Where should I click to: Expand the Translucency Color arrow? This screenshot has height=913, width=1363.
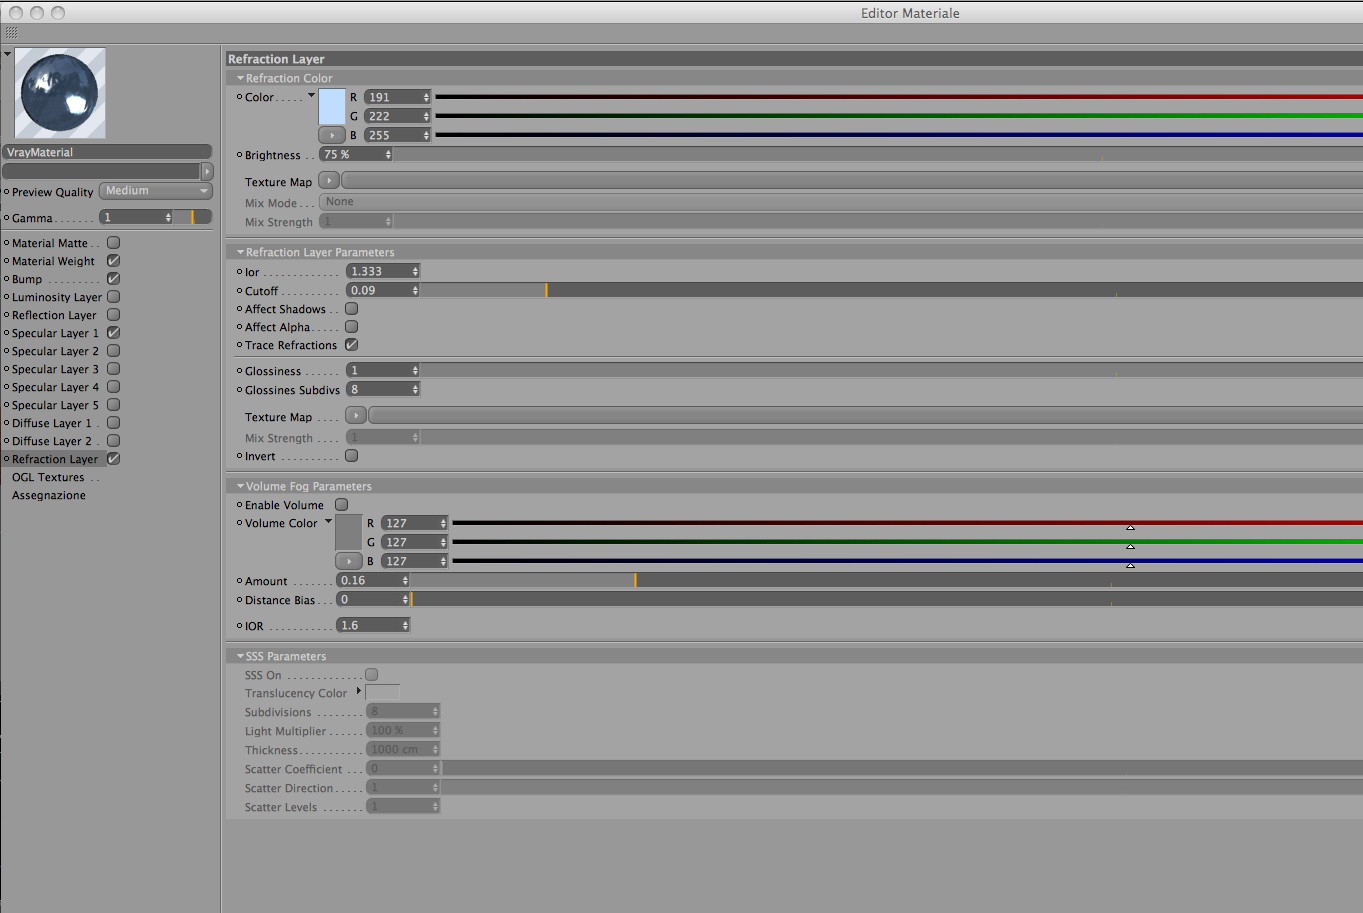coord(359,691)
